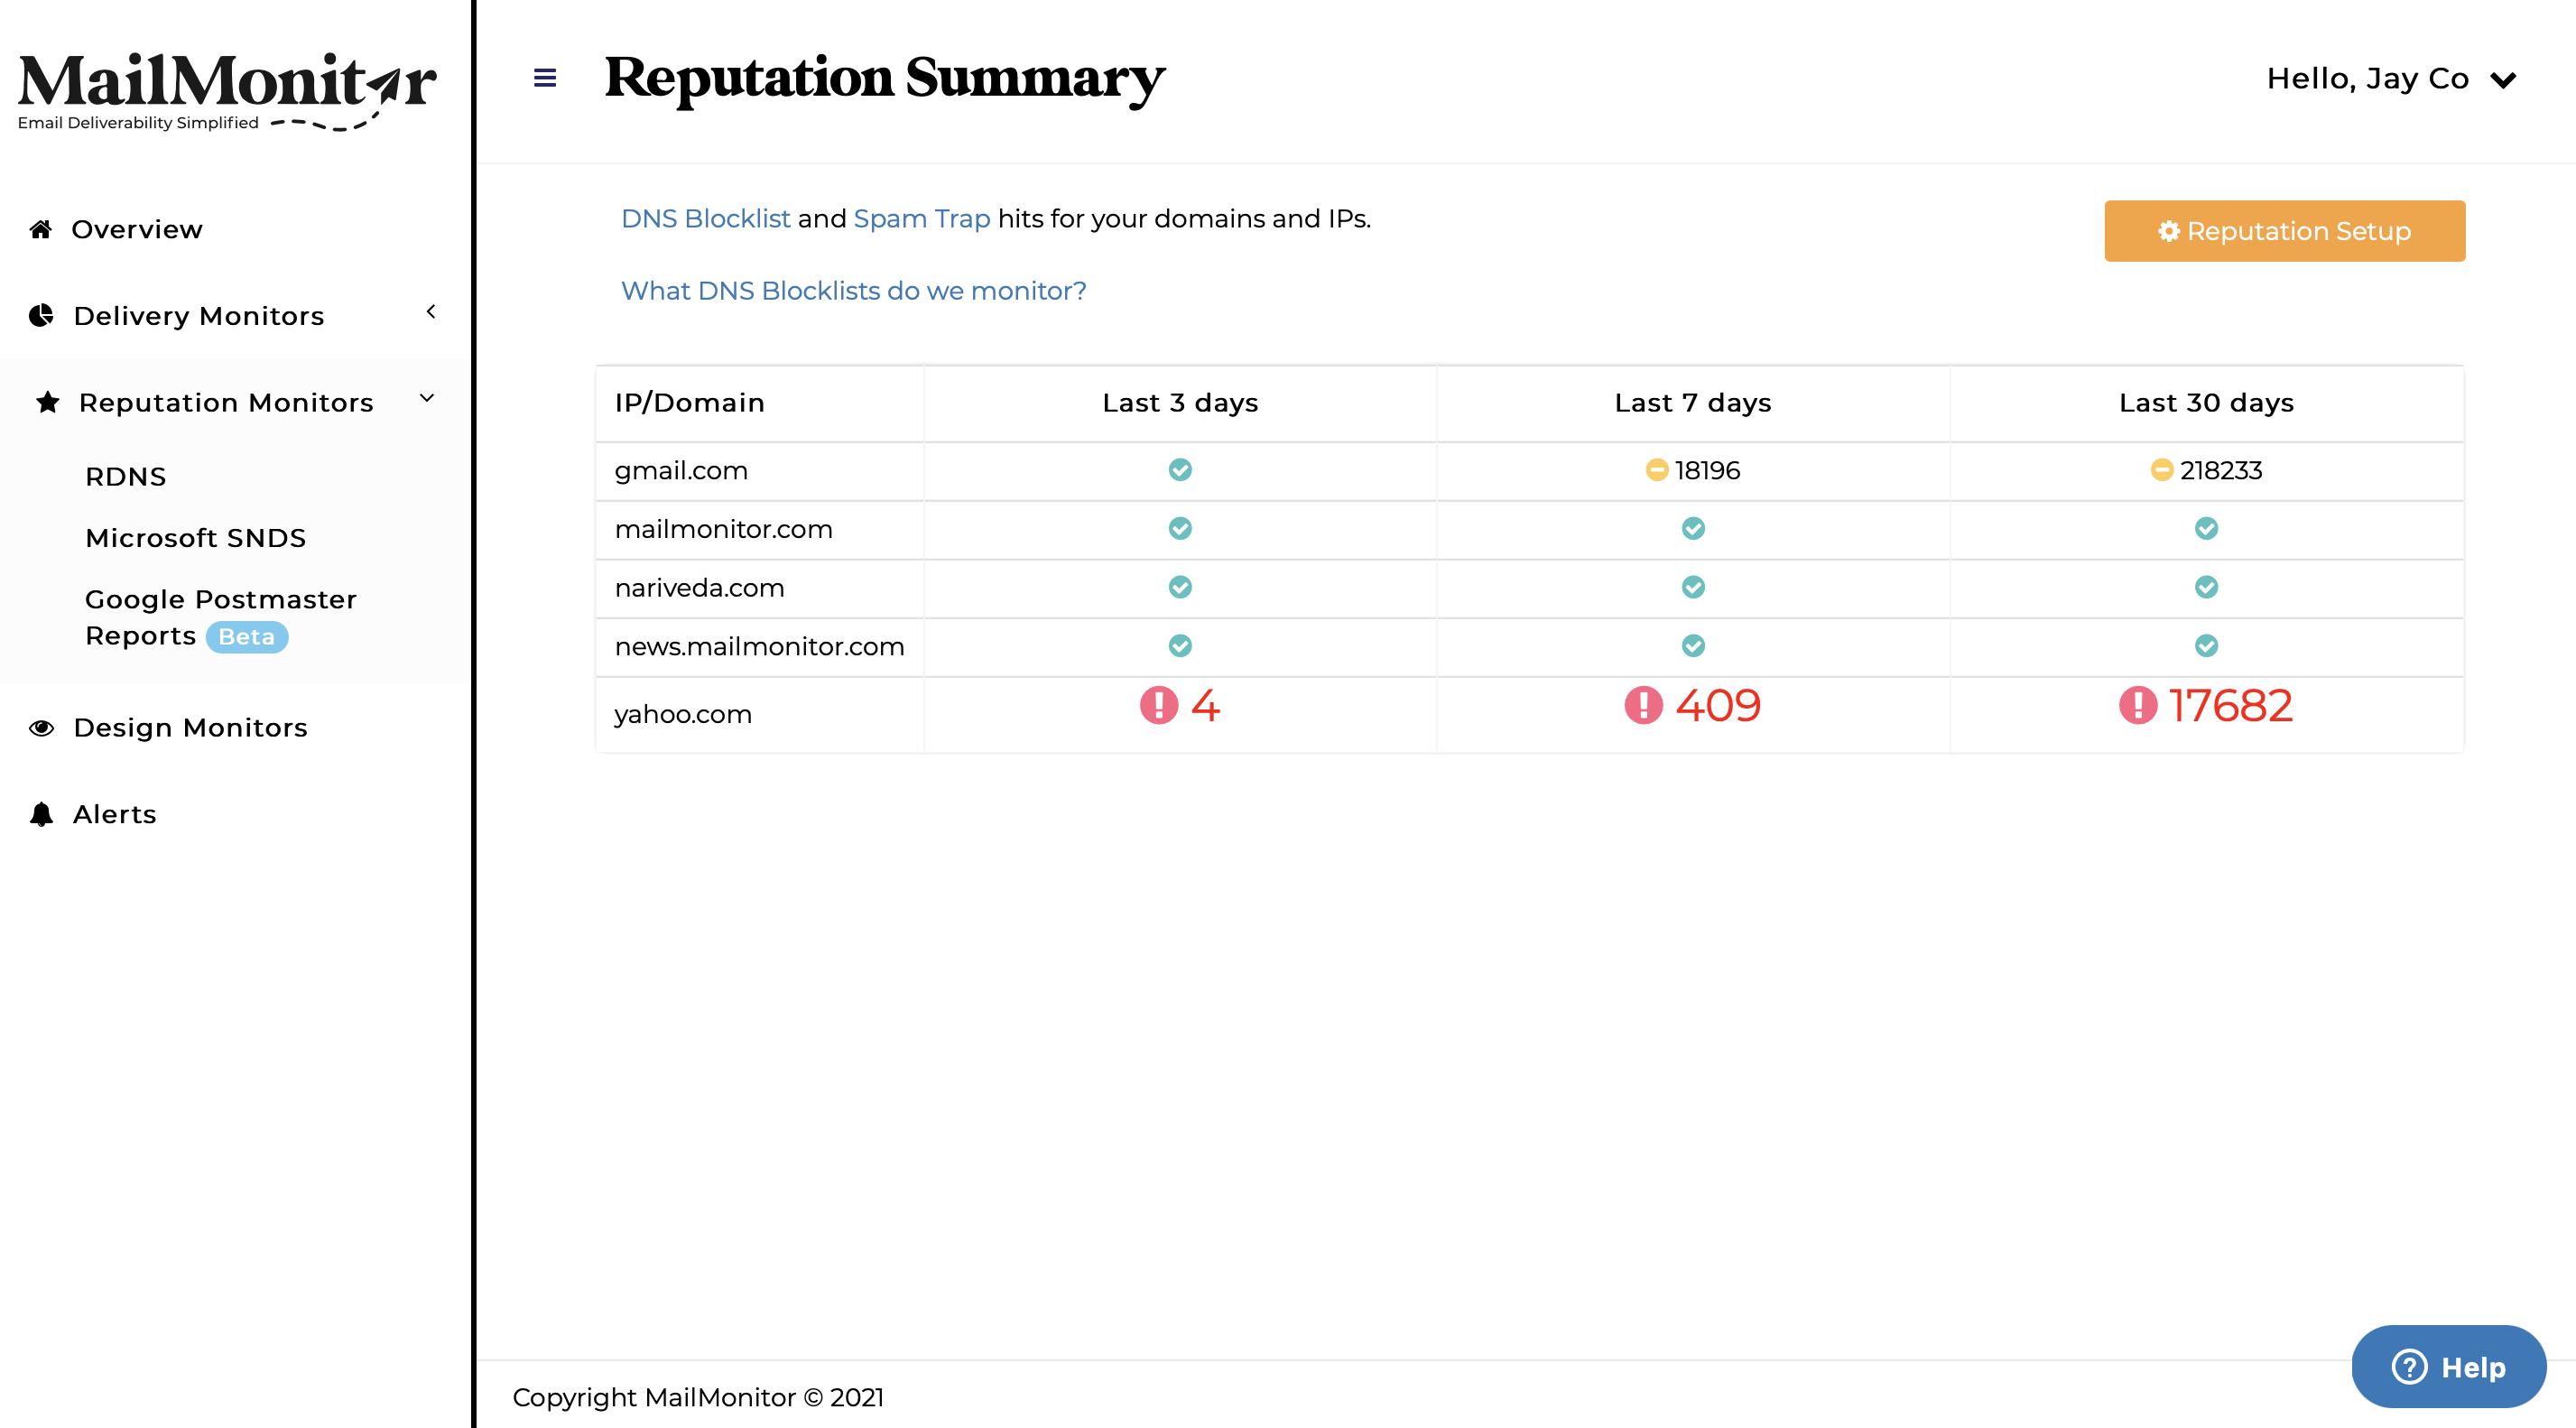Collapse the Reputation Monitors section
The width and height of the screenshot is (2576, 1428).
click(x=427, y=399)
